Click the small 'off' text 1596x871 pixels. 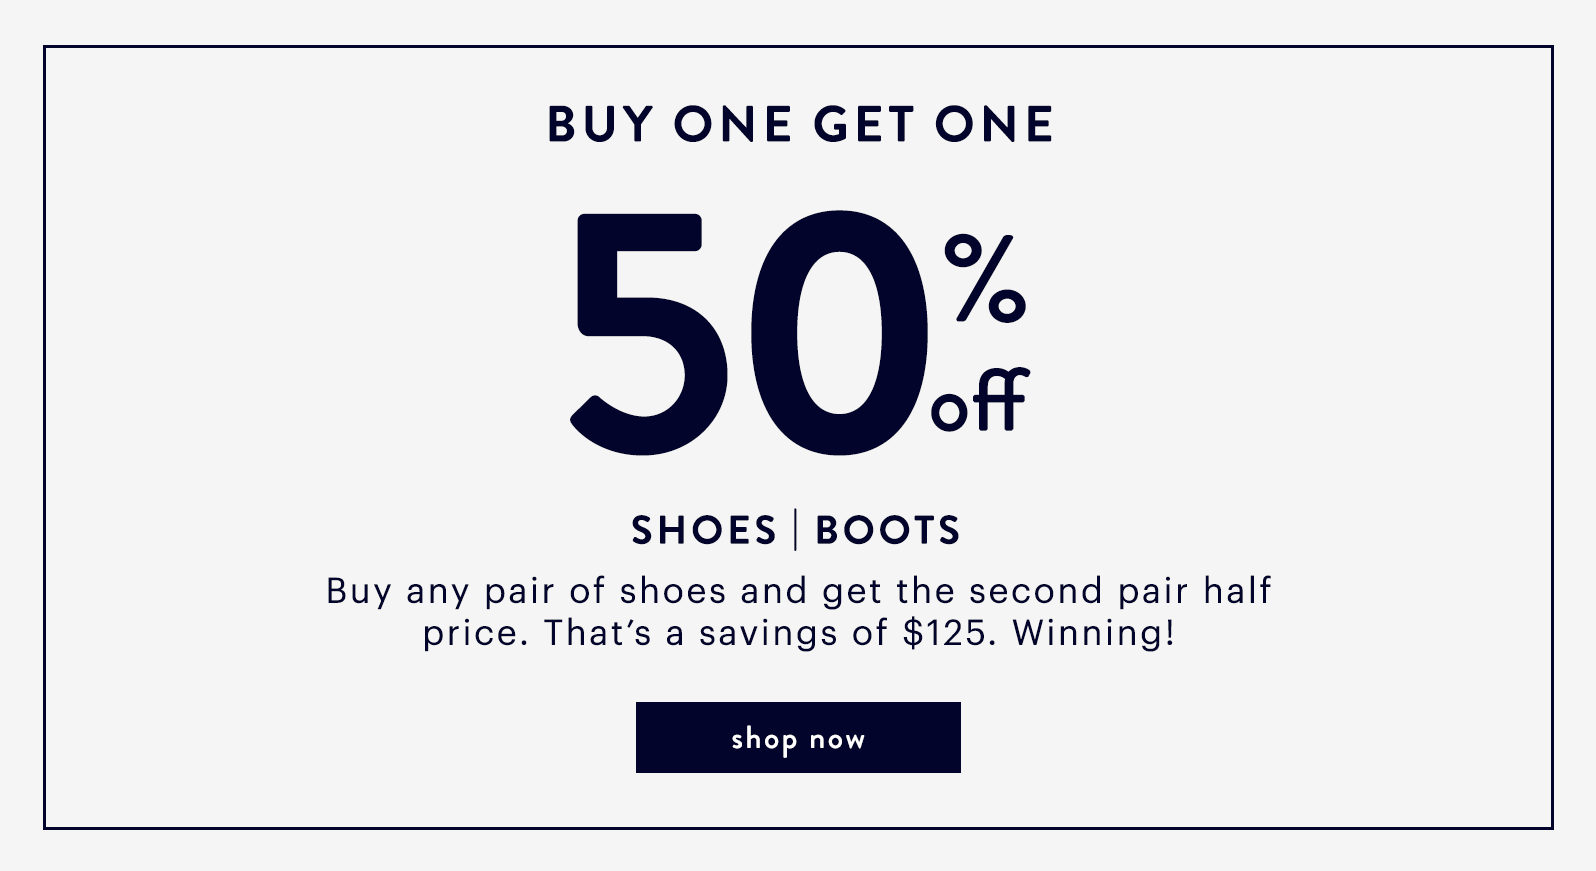click(x=980, y=400)
